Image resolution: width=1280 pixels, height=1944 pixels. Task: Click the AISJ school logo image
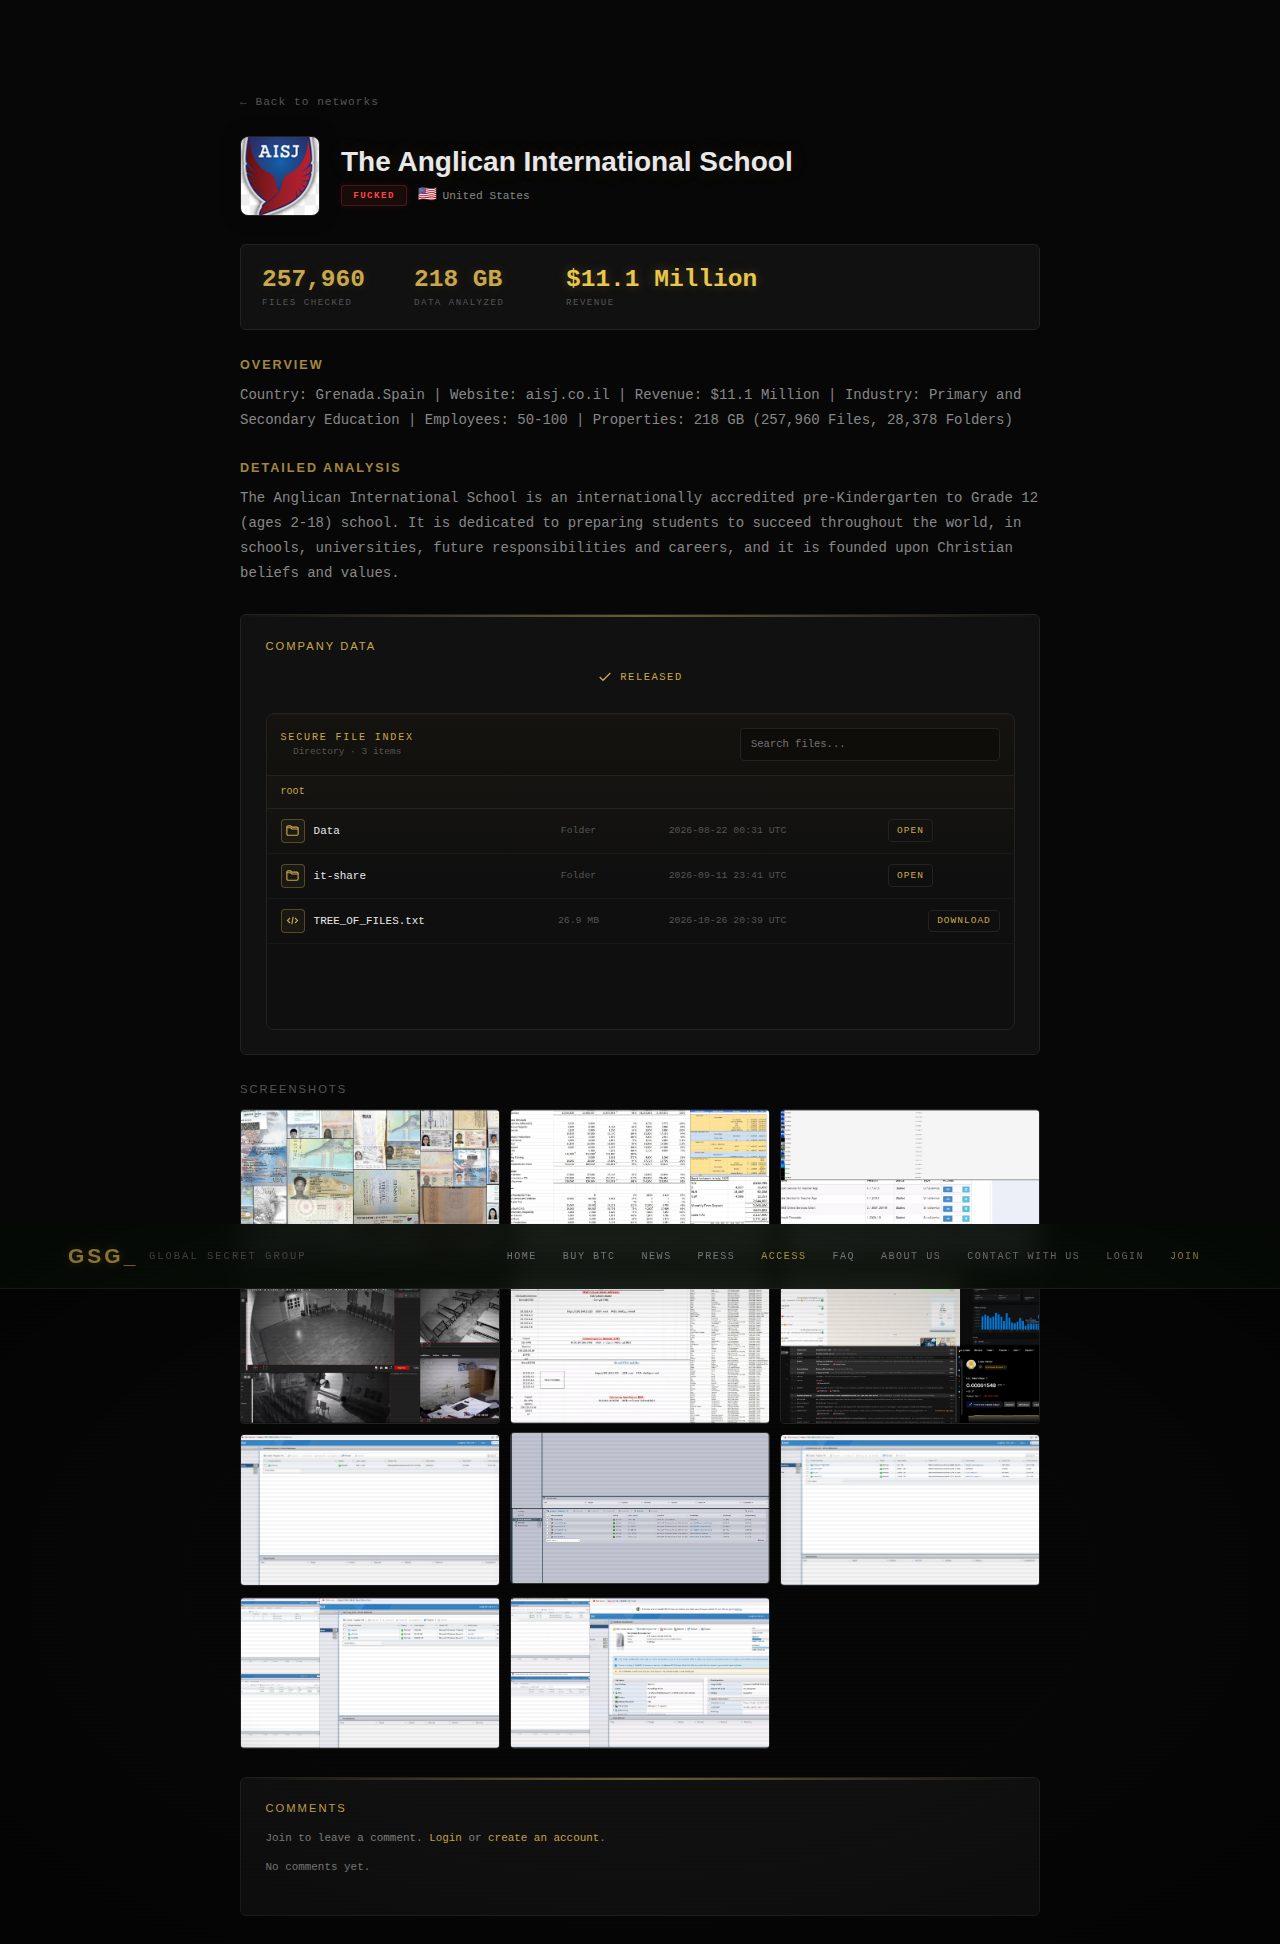pos(280,176)
